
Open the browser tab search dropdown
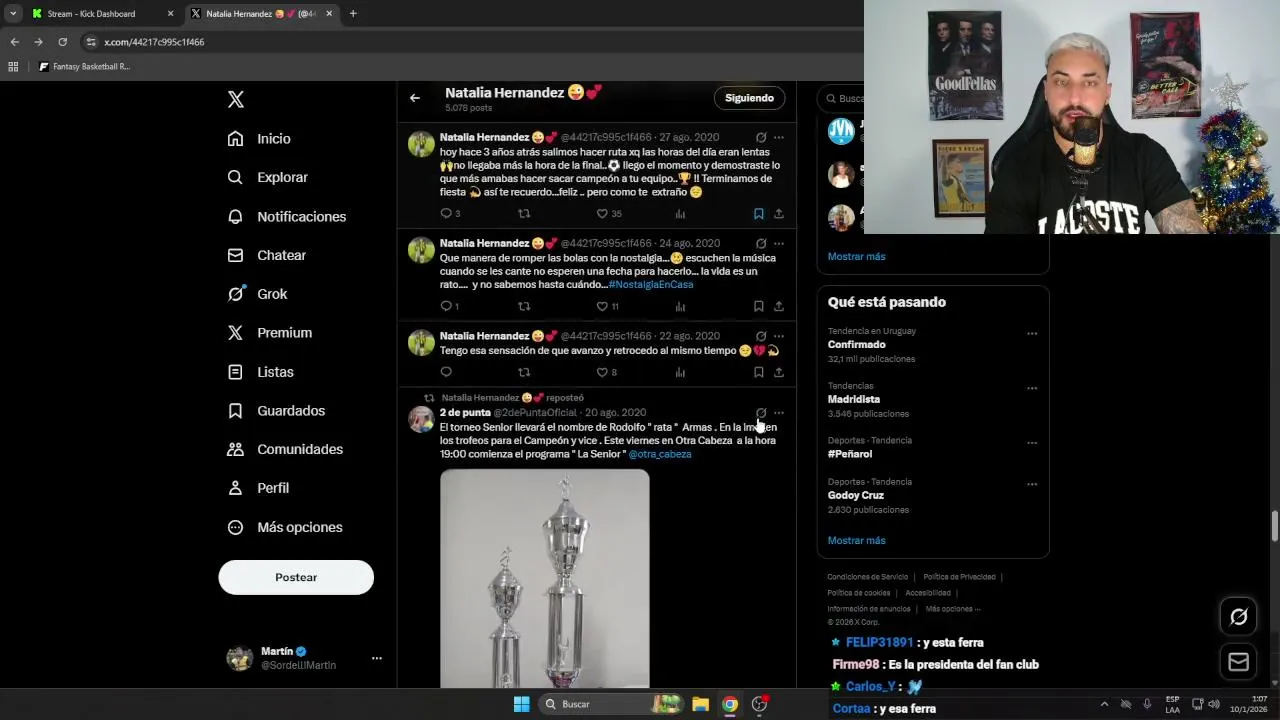coord(13,14)
